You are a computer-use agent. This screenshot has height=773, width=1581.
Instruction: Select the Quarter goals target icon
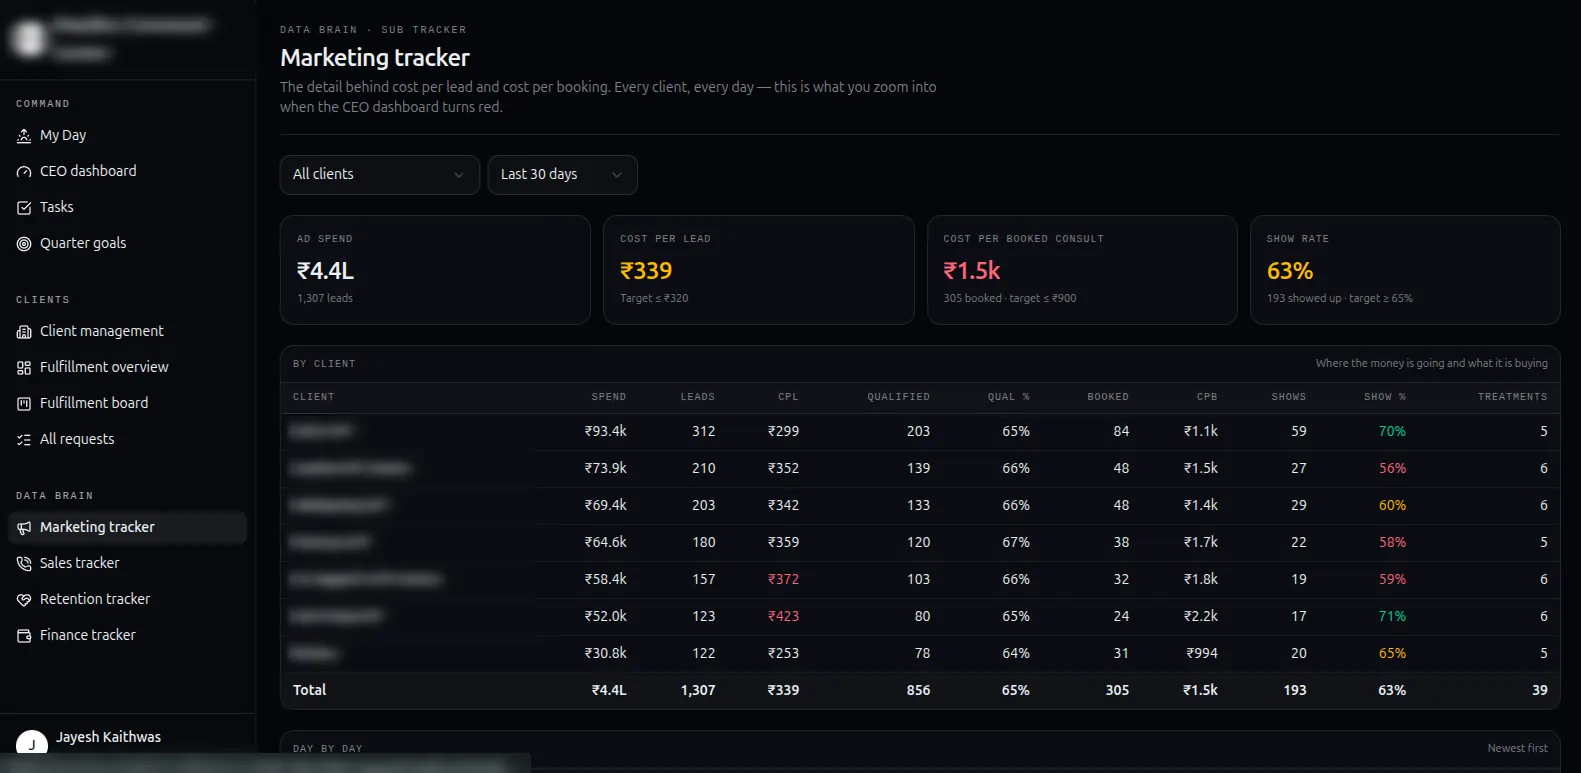24,244
